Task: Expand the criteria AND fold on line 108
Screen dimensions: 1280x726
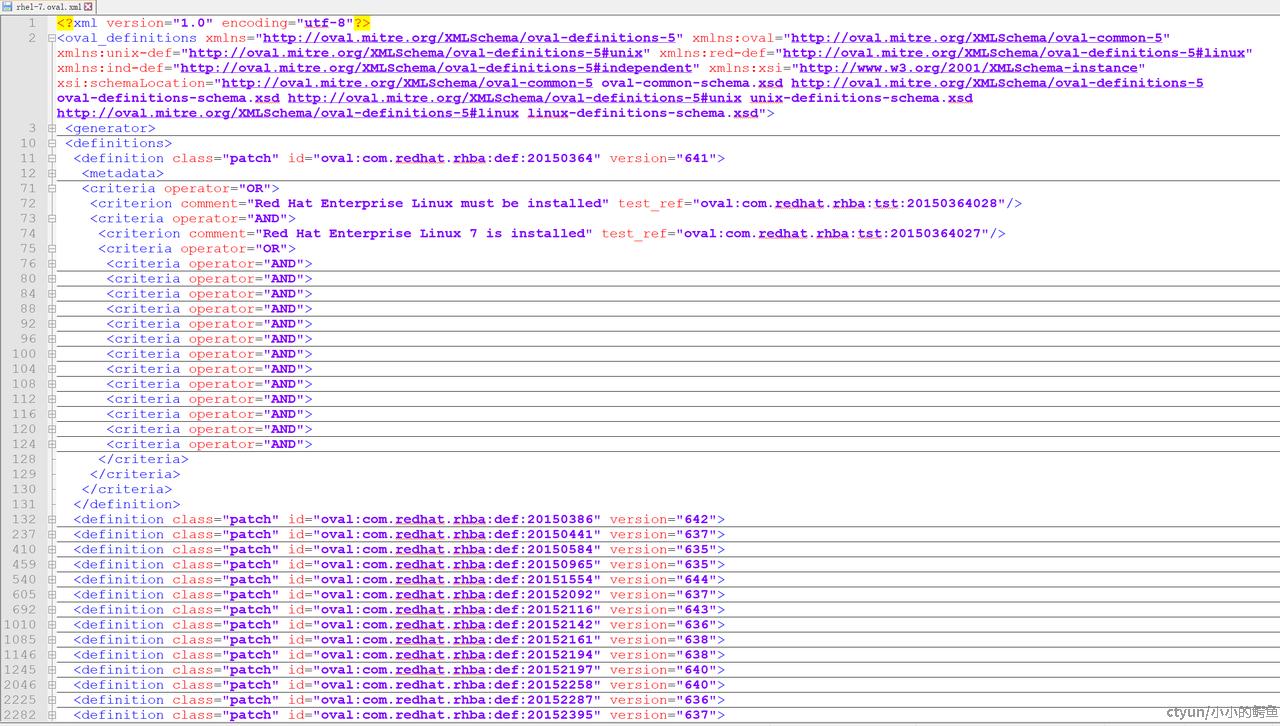Action: point(52,384)
